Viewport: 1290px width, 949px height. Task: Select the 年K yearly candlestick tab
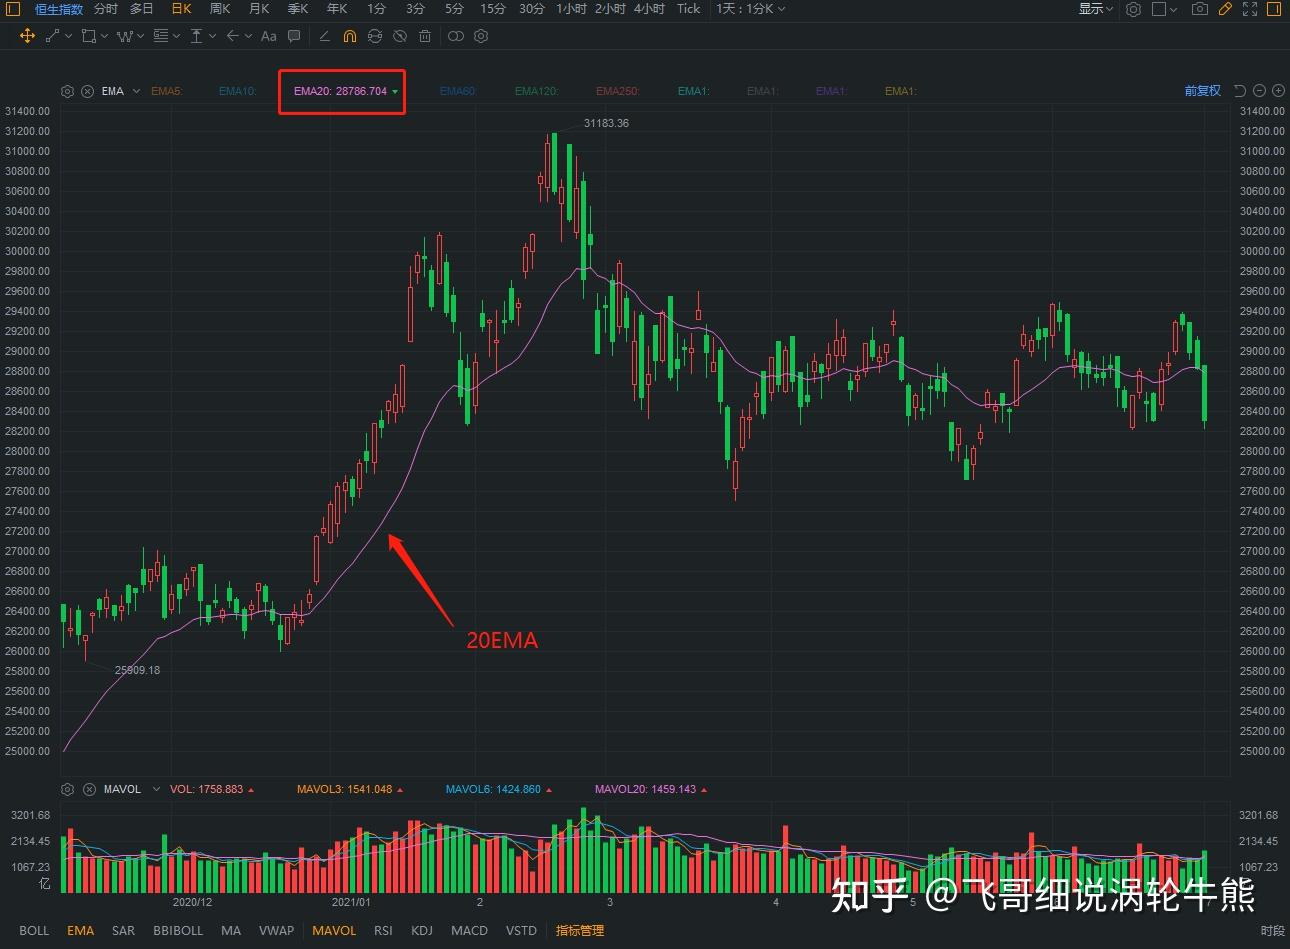[x=337, y=9]
